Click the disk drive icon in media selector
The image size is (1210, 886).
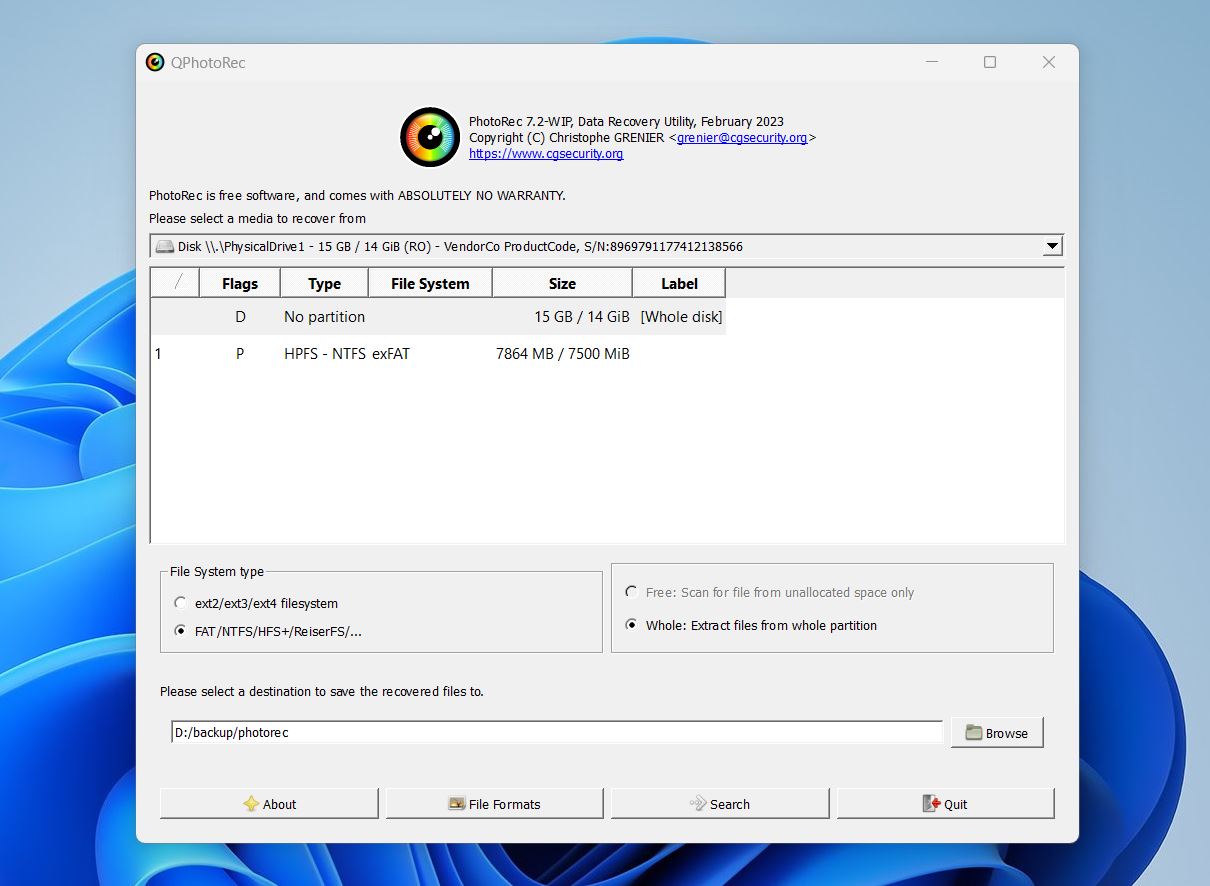point(165,246)
